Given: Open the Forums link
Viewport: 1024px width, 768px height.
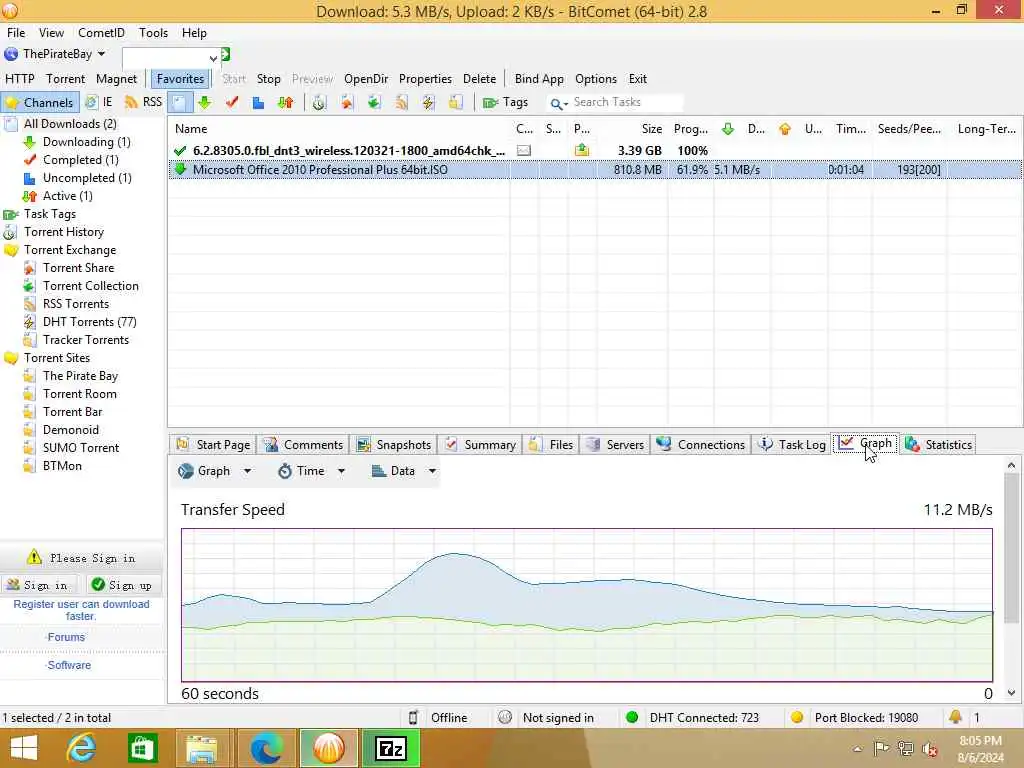Looking at the screenshot, I should pyautogui.click(x=66, y=637).
